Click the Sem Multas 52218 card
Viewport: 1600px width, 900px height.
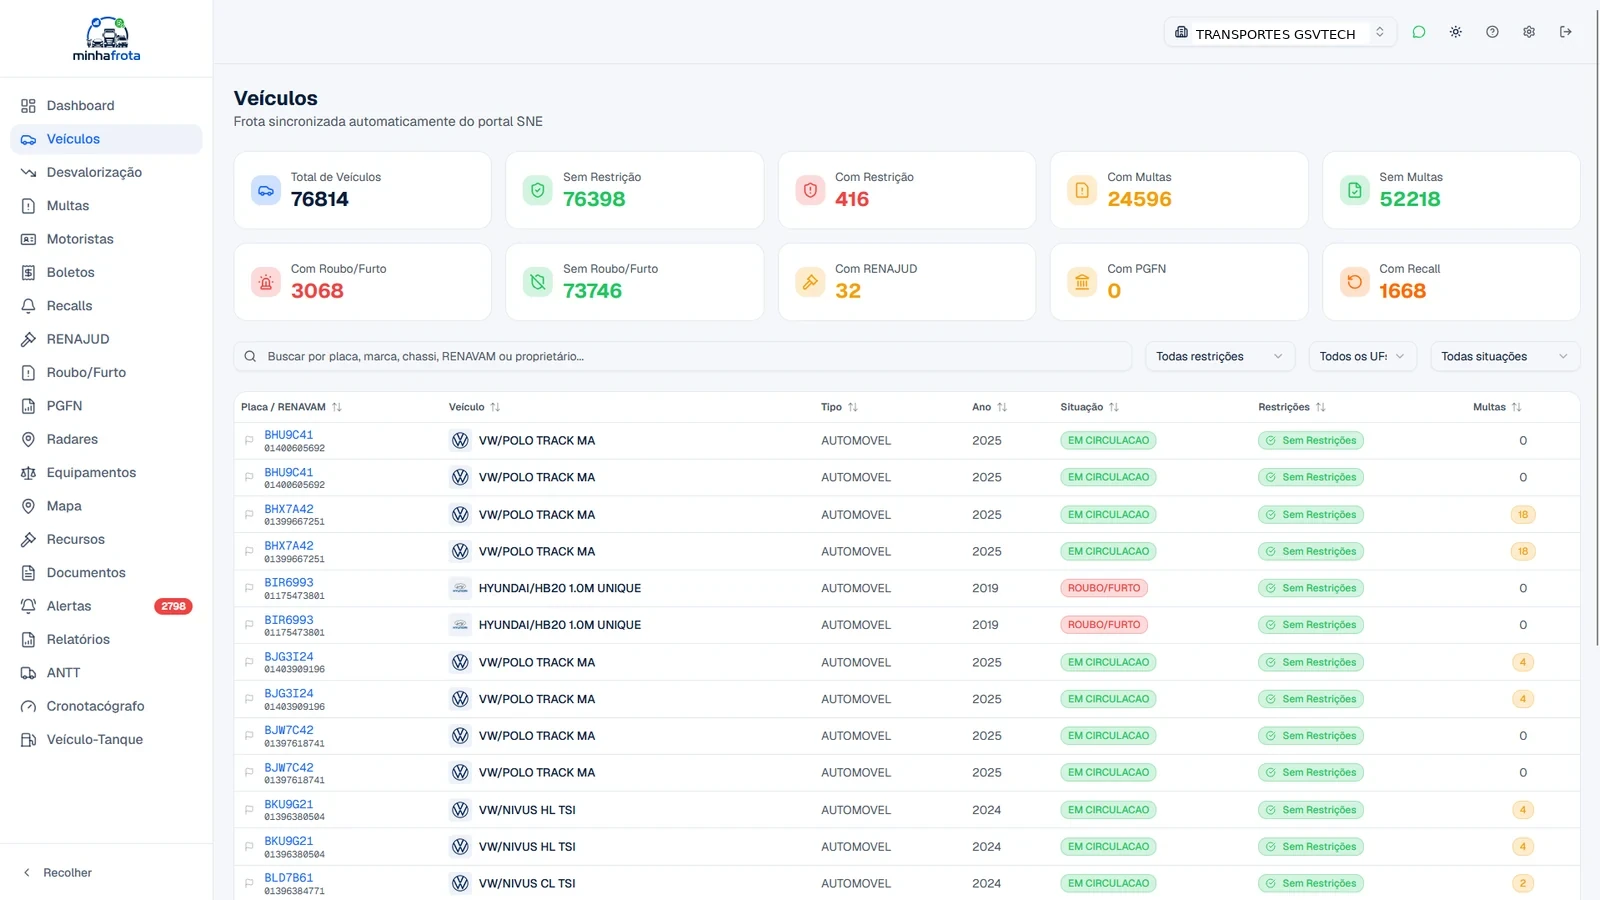point(1451,190)
